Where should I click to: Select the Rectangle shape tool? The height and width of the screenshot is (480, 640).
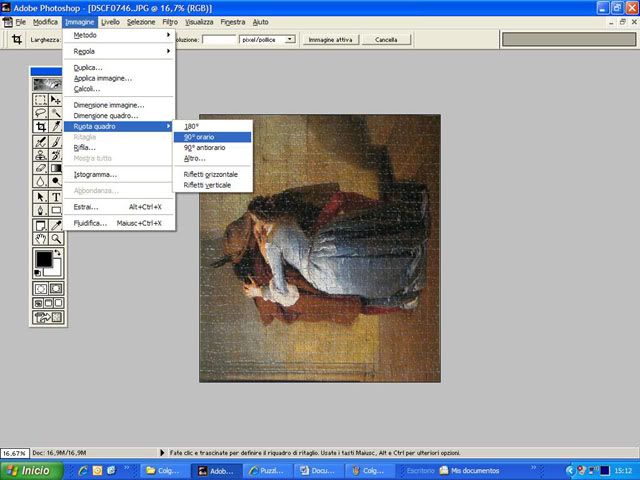(56, 210)
